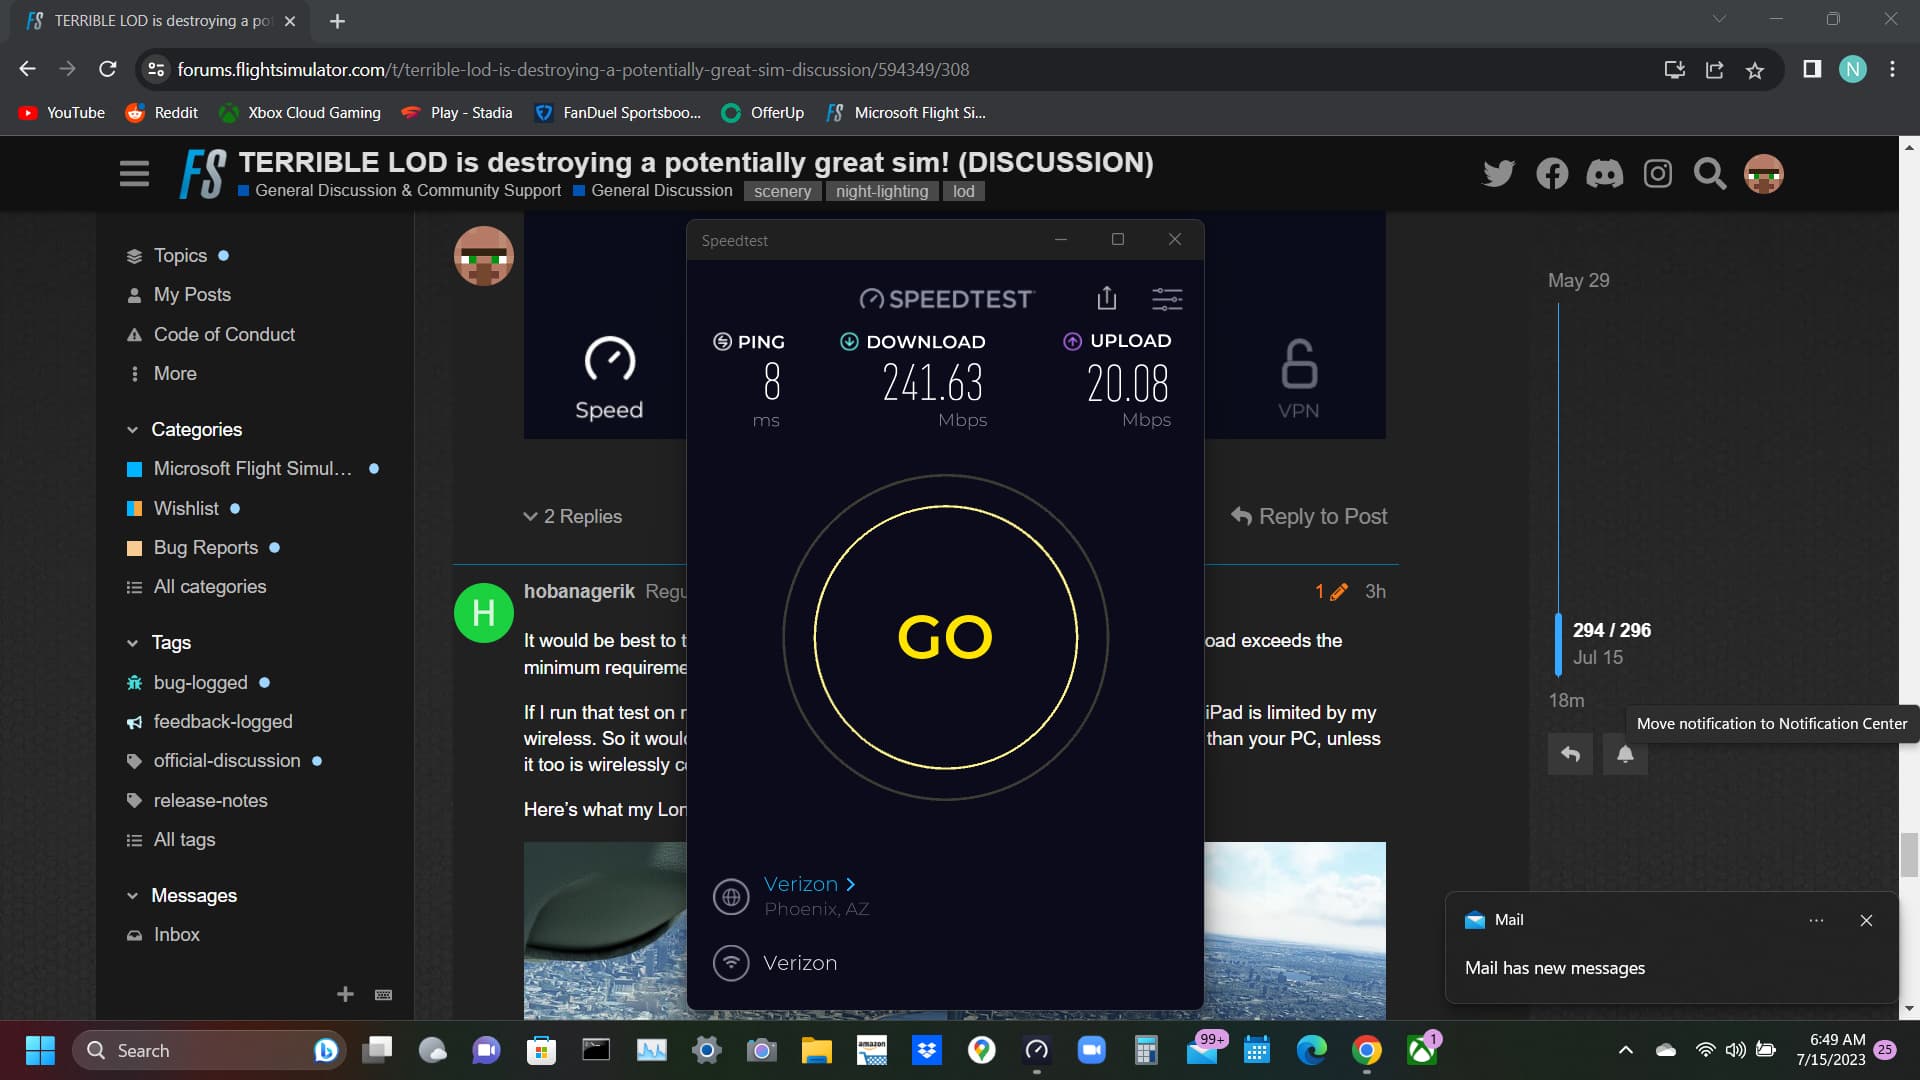Screen dimensions: 1920x1080
Task: Open the Code of Conduct page
Action: click(x=224, y=334)
